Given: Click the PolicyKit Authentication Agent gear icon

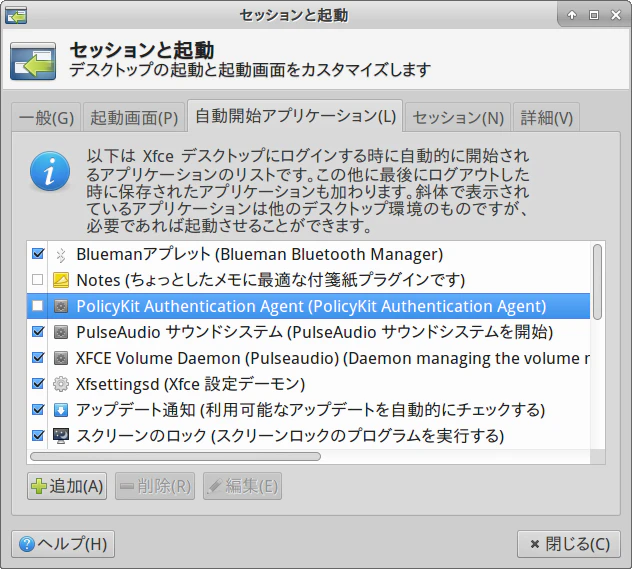Looking at the screenshot, I should coord(61,306).
